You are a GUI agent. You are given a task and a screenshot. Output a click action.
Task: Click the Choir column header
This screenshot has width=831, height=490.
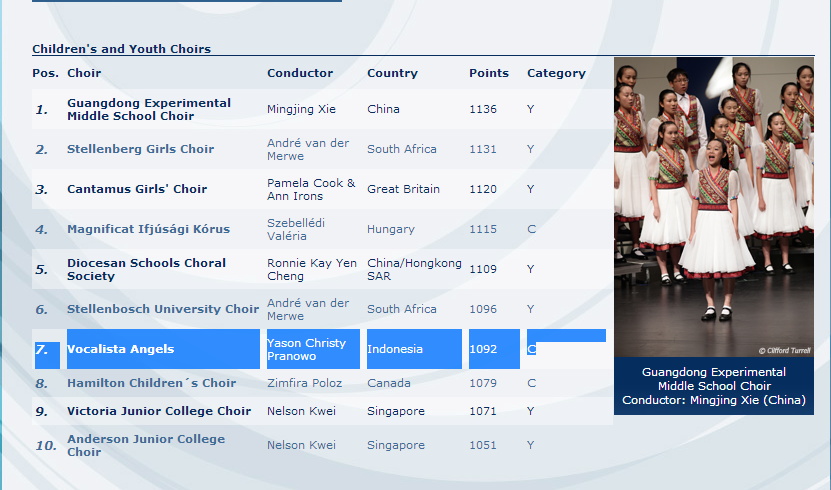(84, 73)
